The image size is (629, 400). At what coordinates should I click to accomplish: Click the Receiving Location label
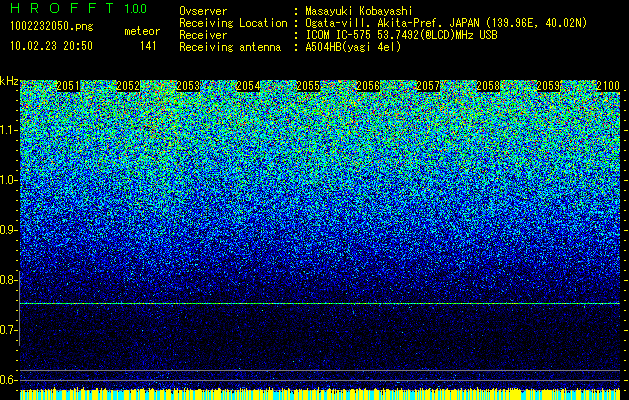coord(233,23)
